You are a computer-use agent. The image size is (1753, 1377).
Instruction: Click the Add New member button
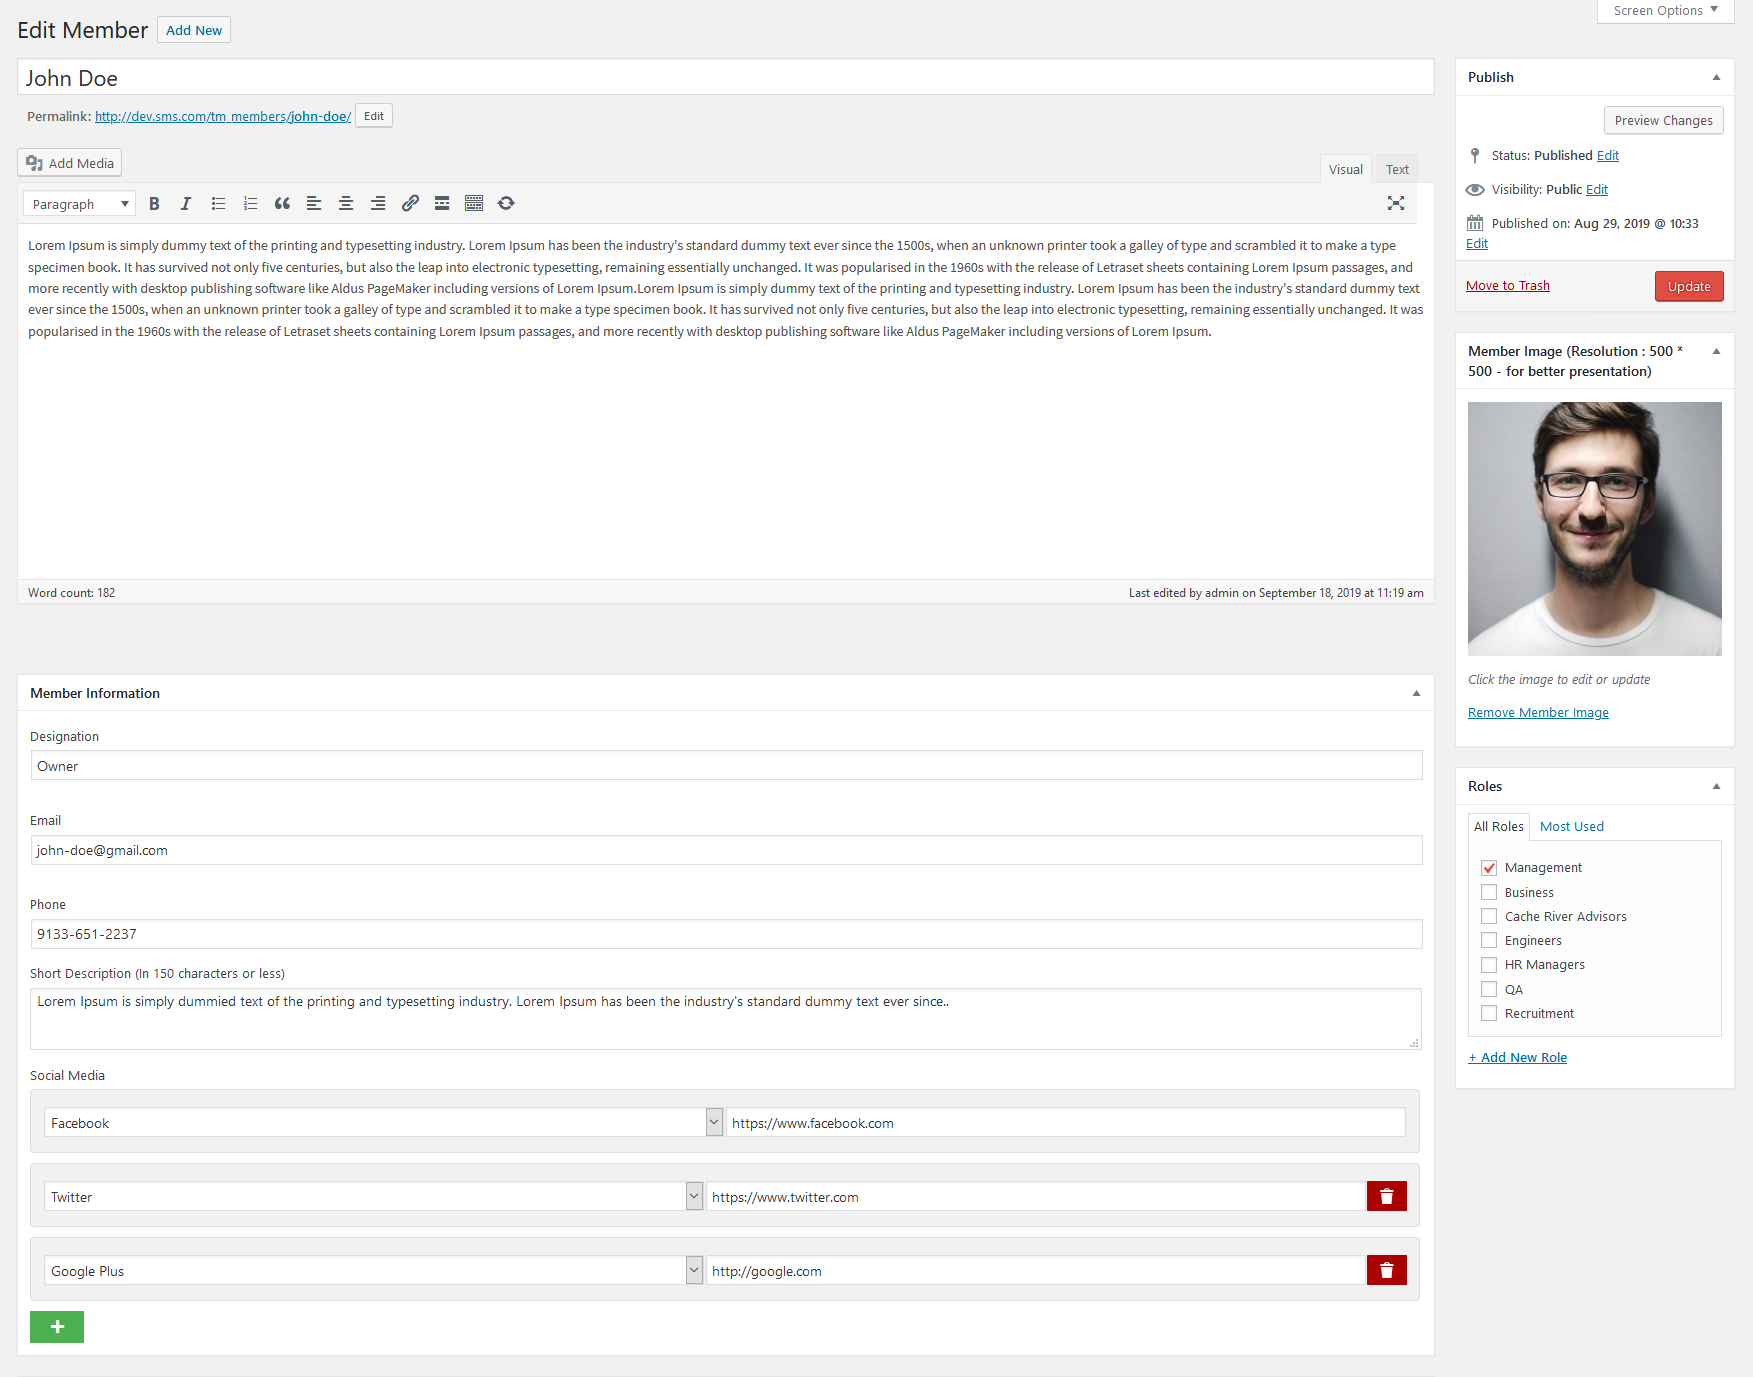[194, 30]
